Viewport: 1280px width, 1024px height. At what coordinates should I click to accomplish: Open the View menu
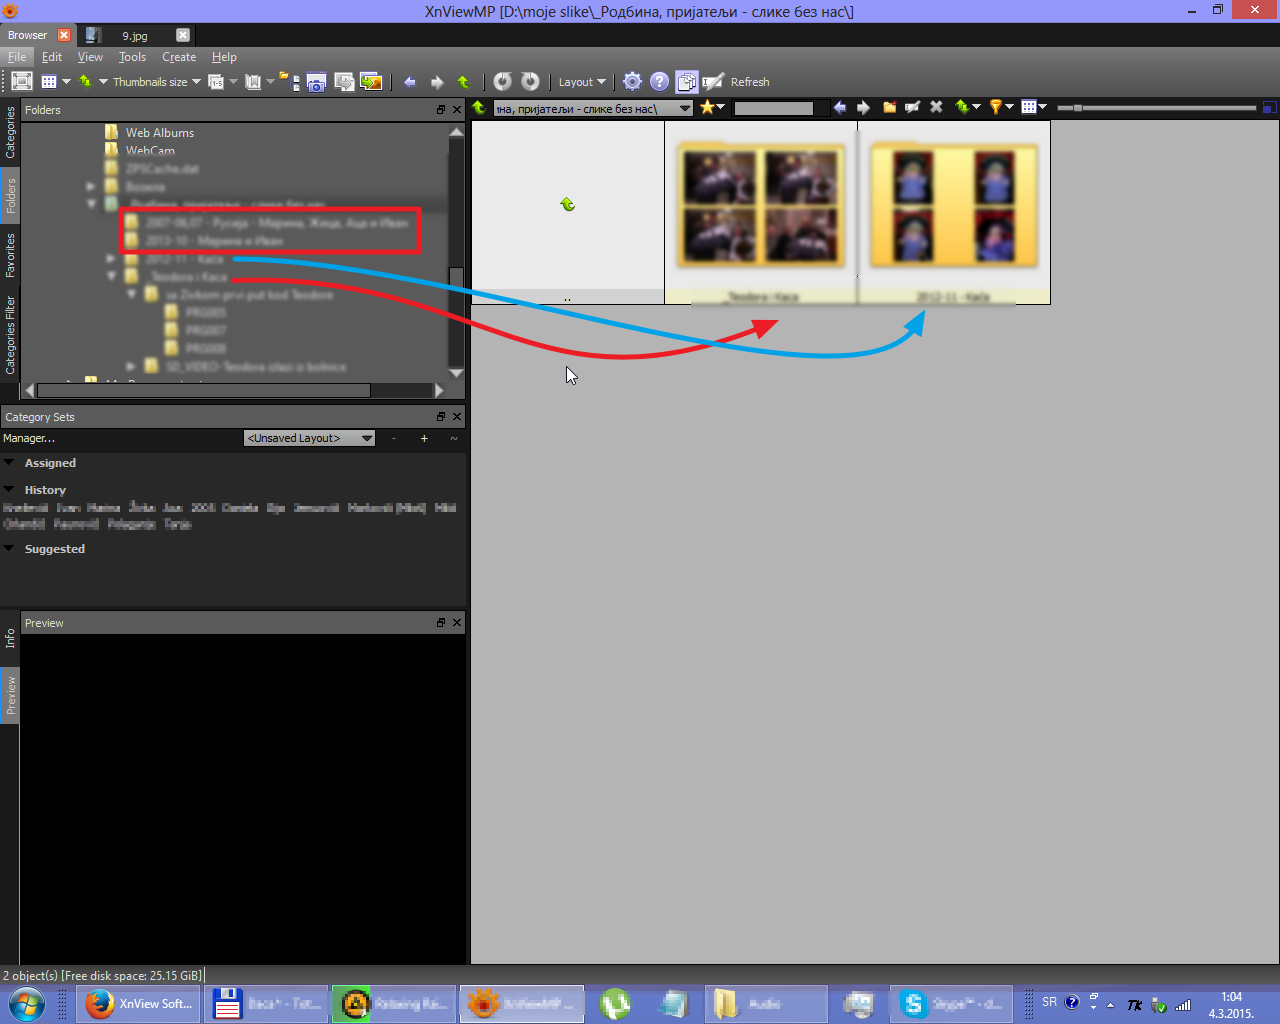tap(90, 57)
